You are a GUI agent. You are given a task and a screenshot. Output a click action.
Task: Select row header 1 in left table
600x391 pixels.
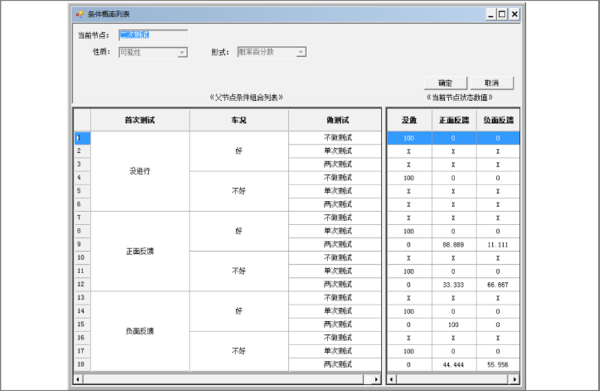tap(82, 138)
